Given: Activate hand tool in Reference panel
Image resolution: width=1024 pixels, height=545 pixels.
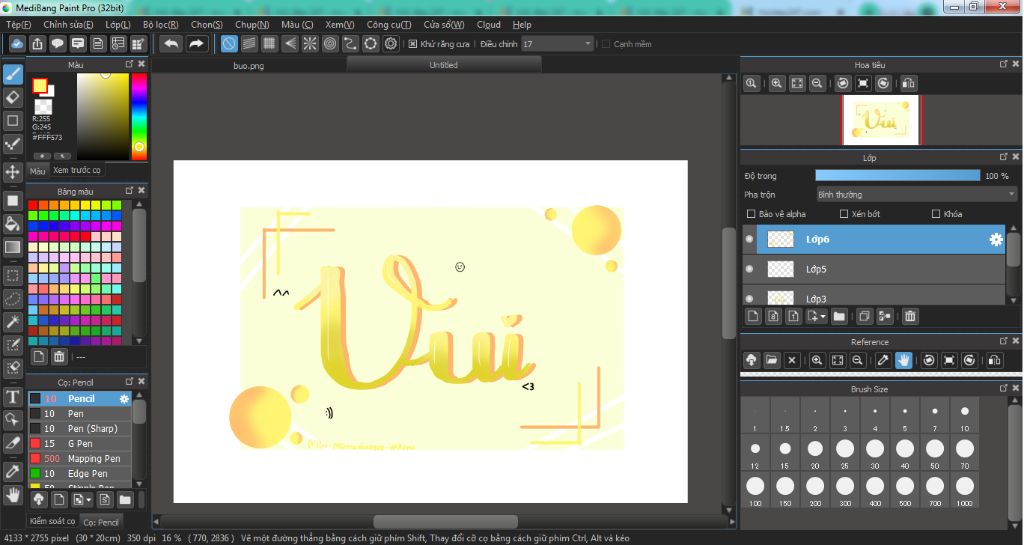Looking at the screenshot, I should pyautogui.click(x=903, y=360).
